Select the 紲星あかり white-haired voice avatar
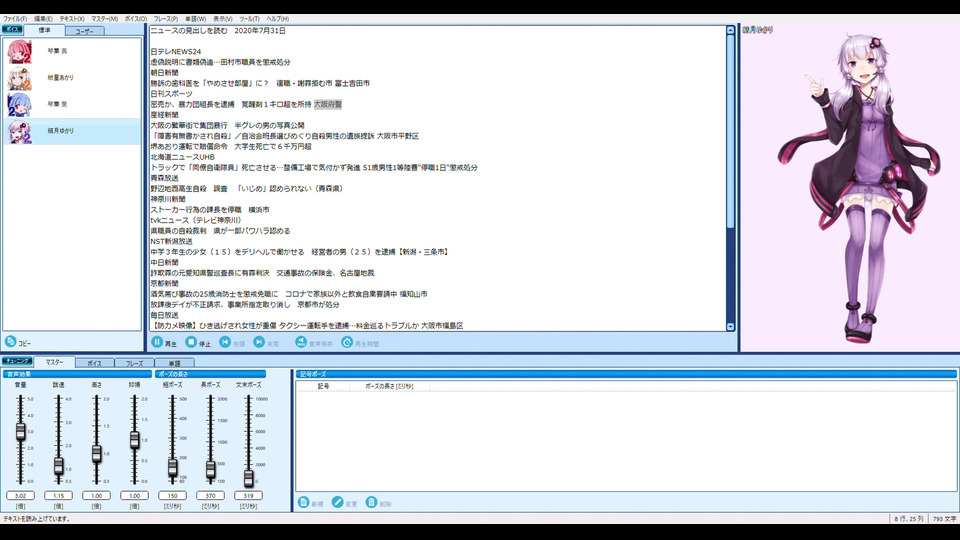 [x=19, y=78]
